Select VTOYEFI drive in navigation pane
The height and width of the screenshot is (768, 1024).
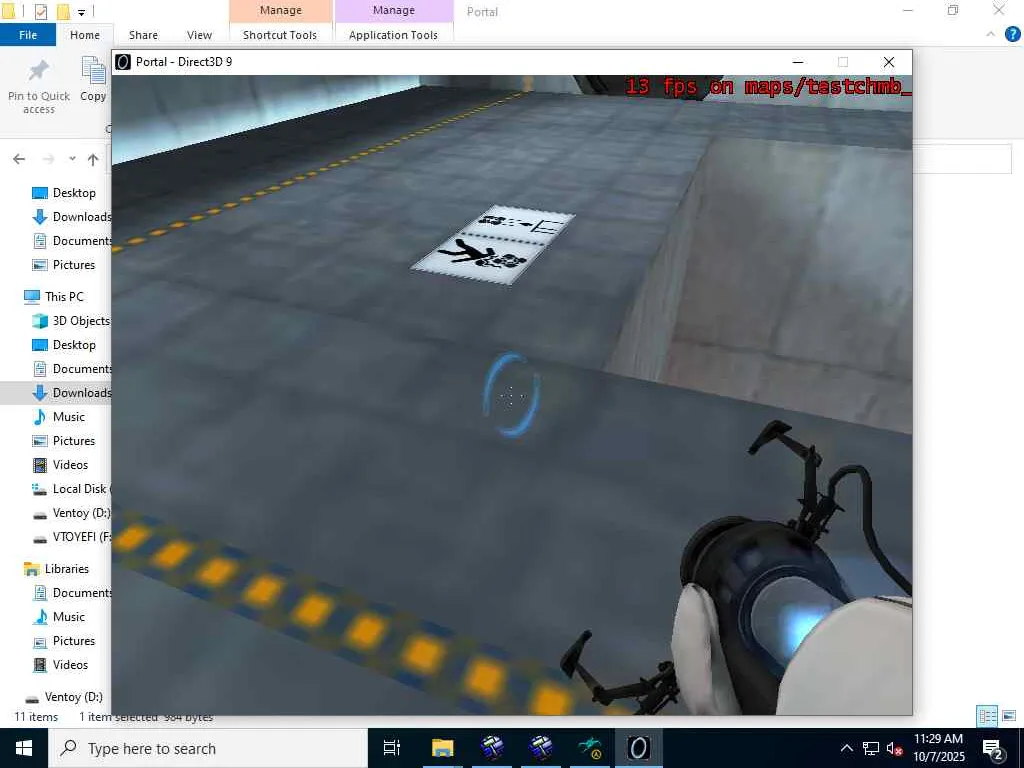[71, 537]
